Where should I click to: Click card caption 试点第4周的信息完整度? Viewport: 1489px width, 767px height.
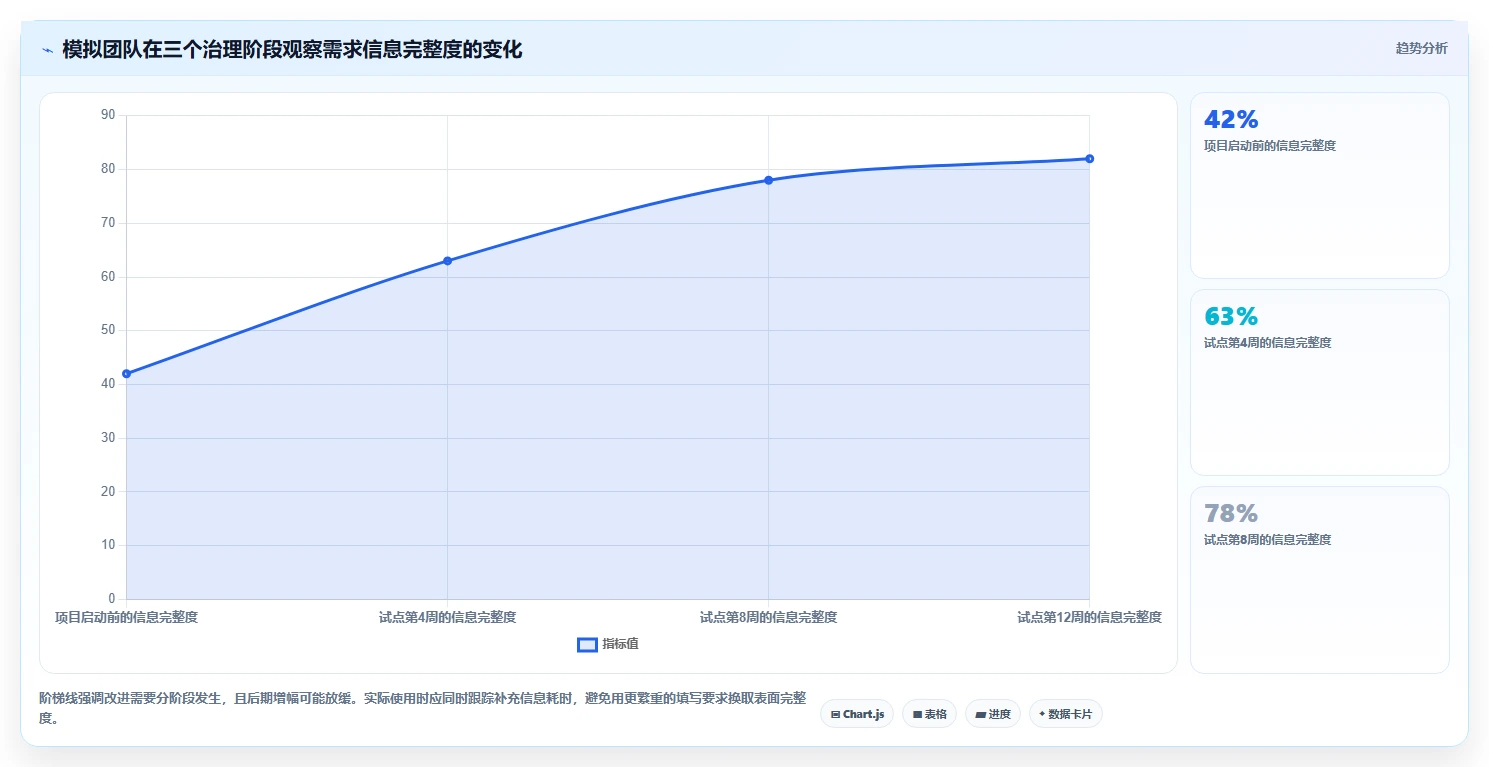pos(1268,343)
